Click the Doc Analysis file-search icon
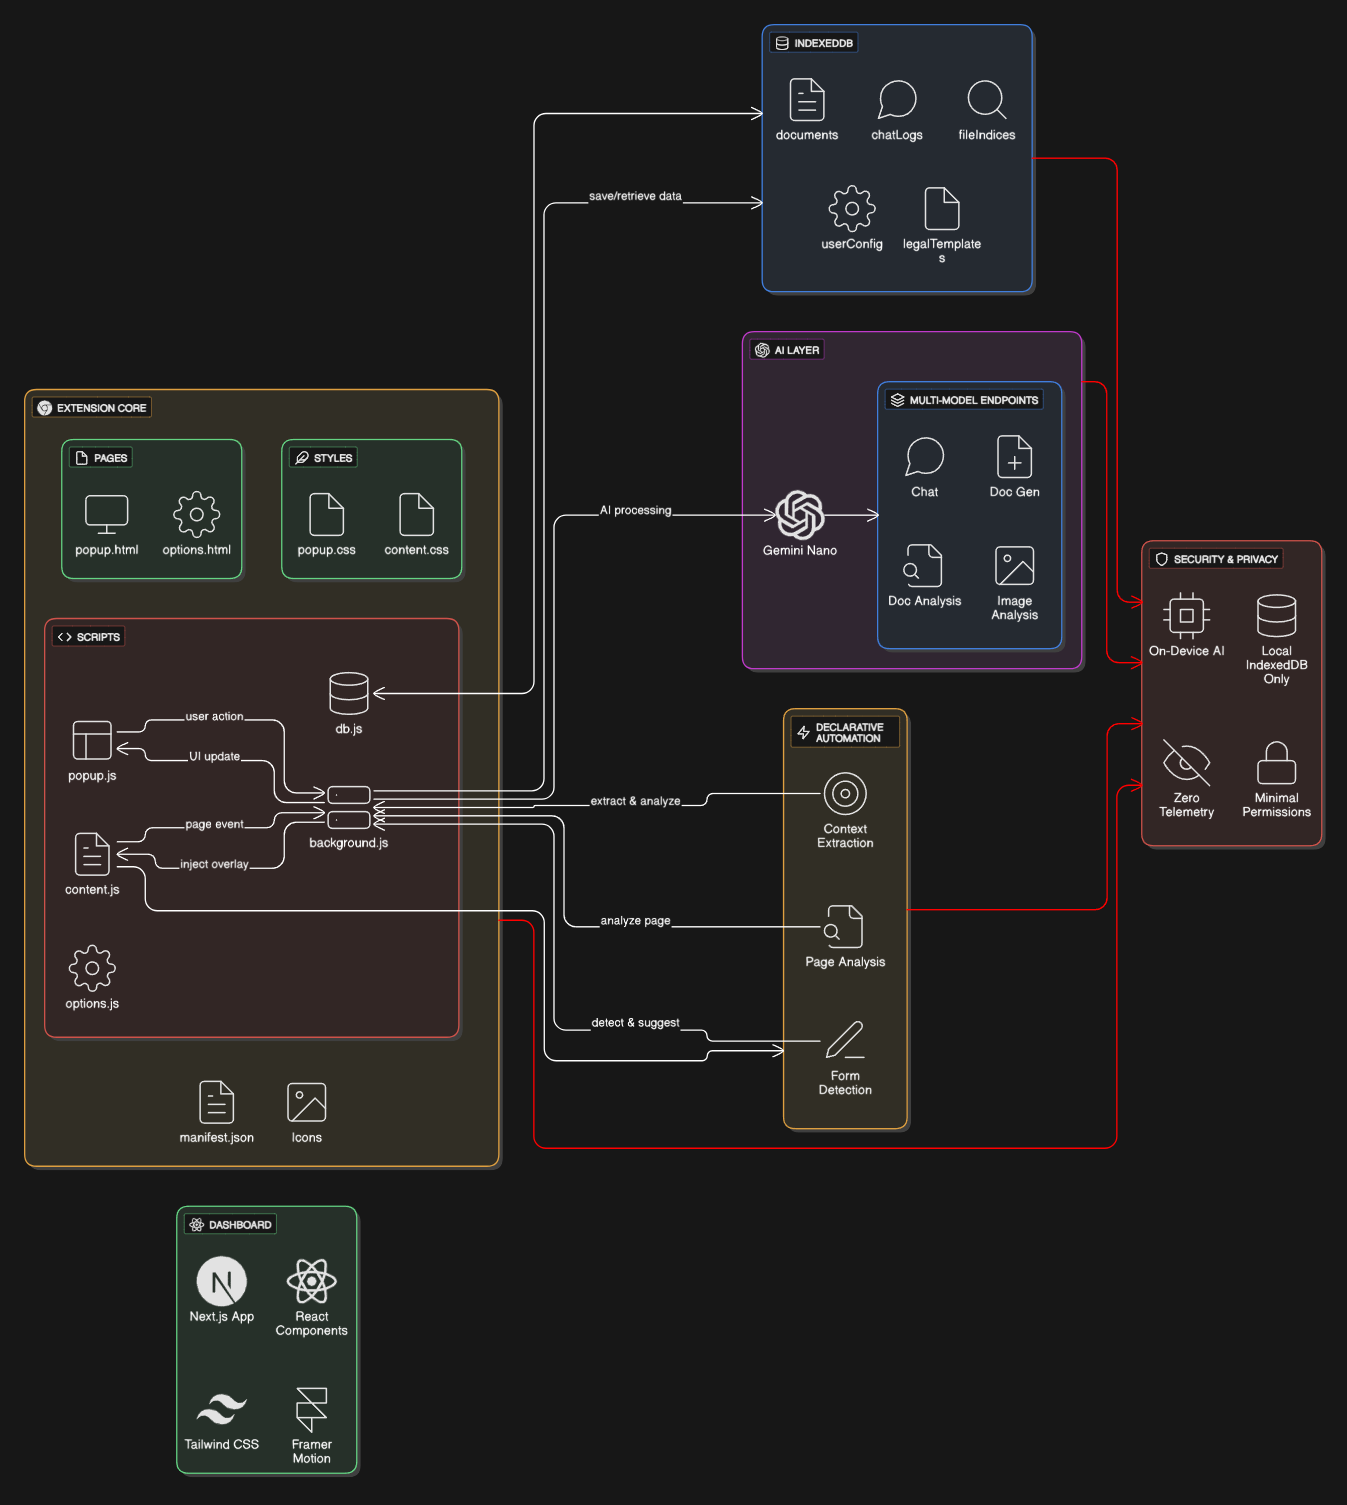The width and height of the screenshot is (1347, 1505). click(x=925, y=566)
